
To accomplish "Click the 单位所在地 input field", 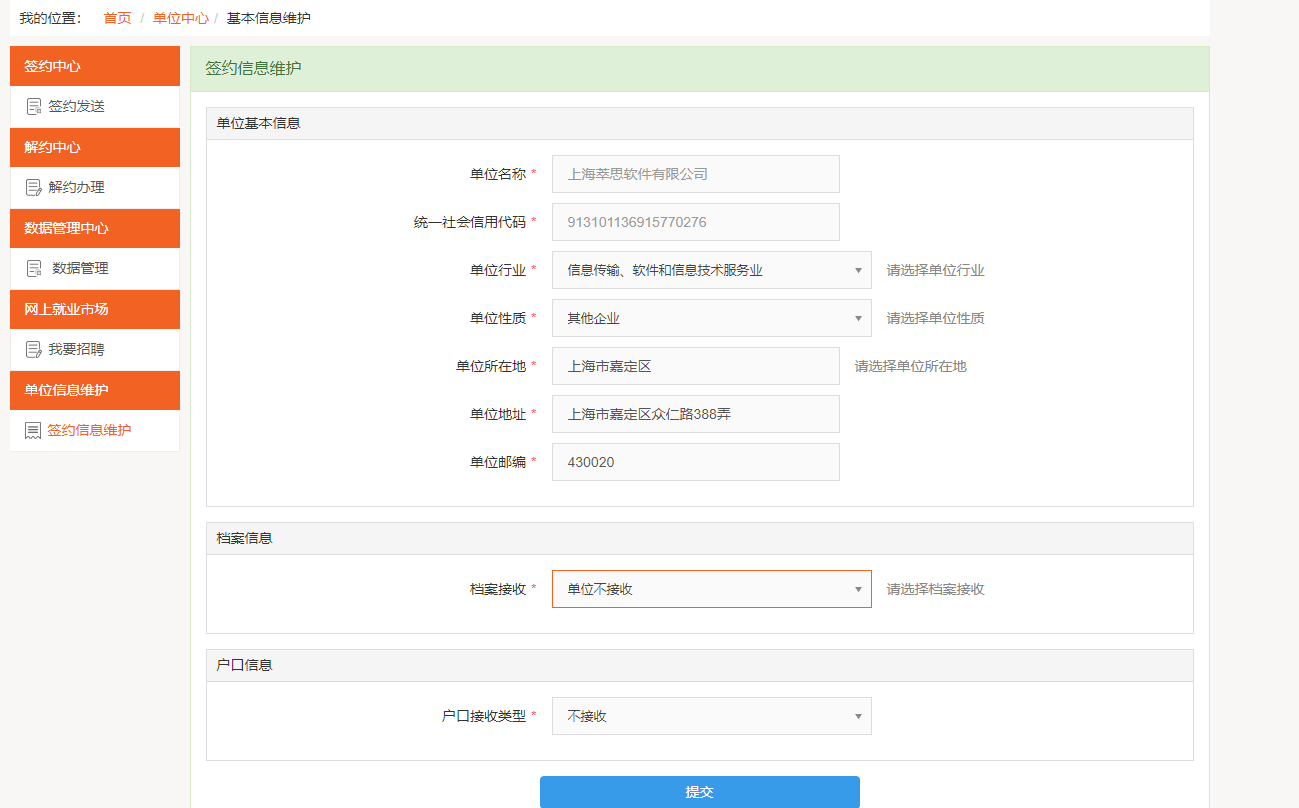I will click(x=695, y=366).
